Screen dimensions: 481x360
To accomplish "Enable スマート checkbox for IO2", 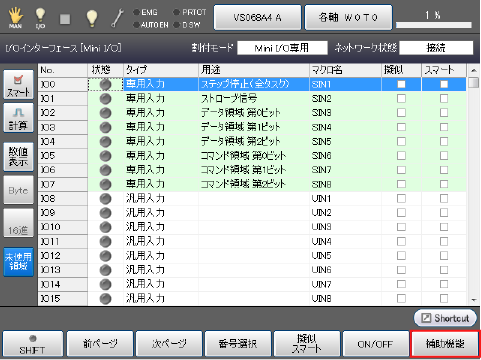I will point(444,113).
